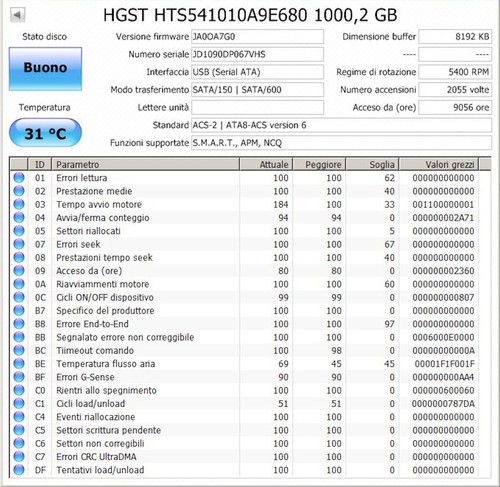Click the status orb for Riavviammenti motore
Screen dimensions: 500x487
(x=19, y=284)
